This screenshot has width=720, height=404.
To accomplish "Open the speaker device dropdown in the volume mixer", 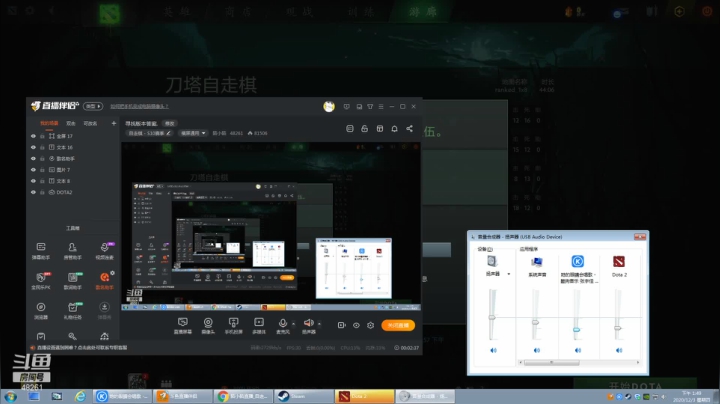I will pyautogui.click(x=509, y=274).
